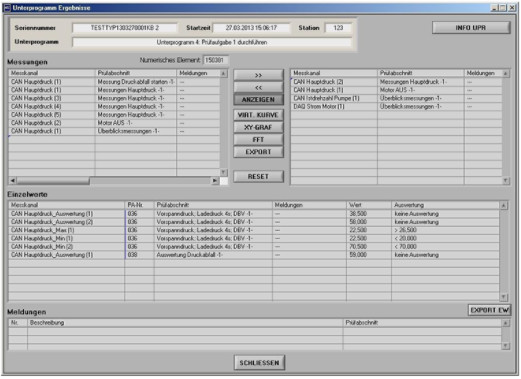Open the XY-GRAF plot
Screen dimensions: 521x379
(x=258, y=127)
